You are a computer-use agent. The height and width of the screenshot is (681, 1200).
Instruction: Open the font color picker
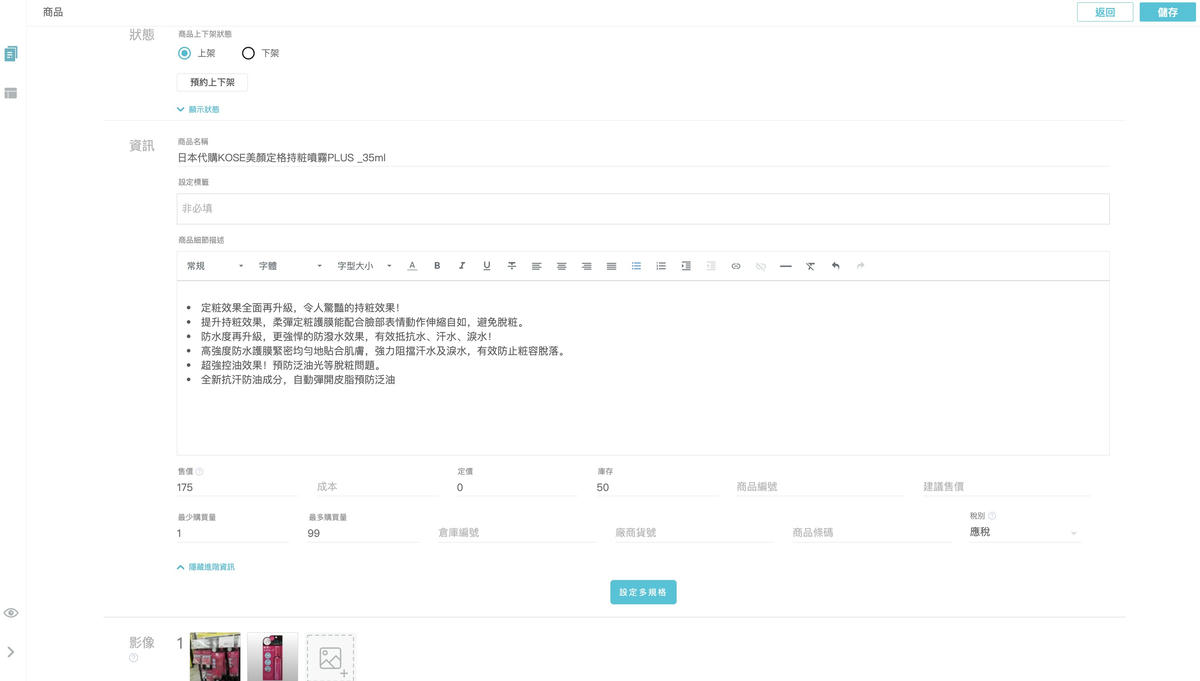[412, 266]
